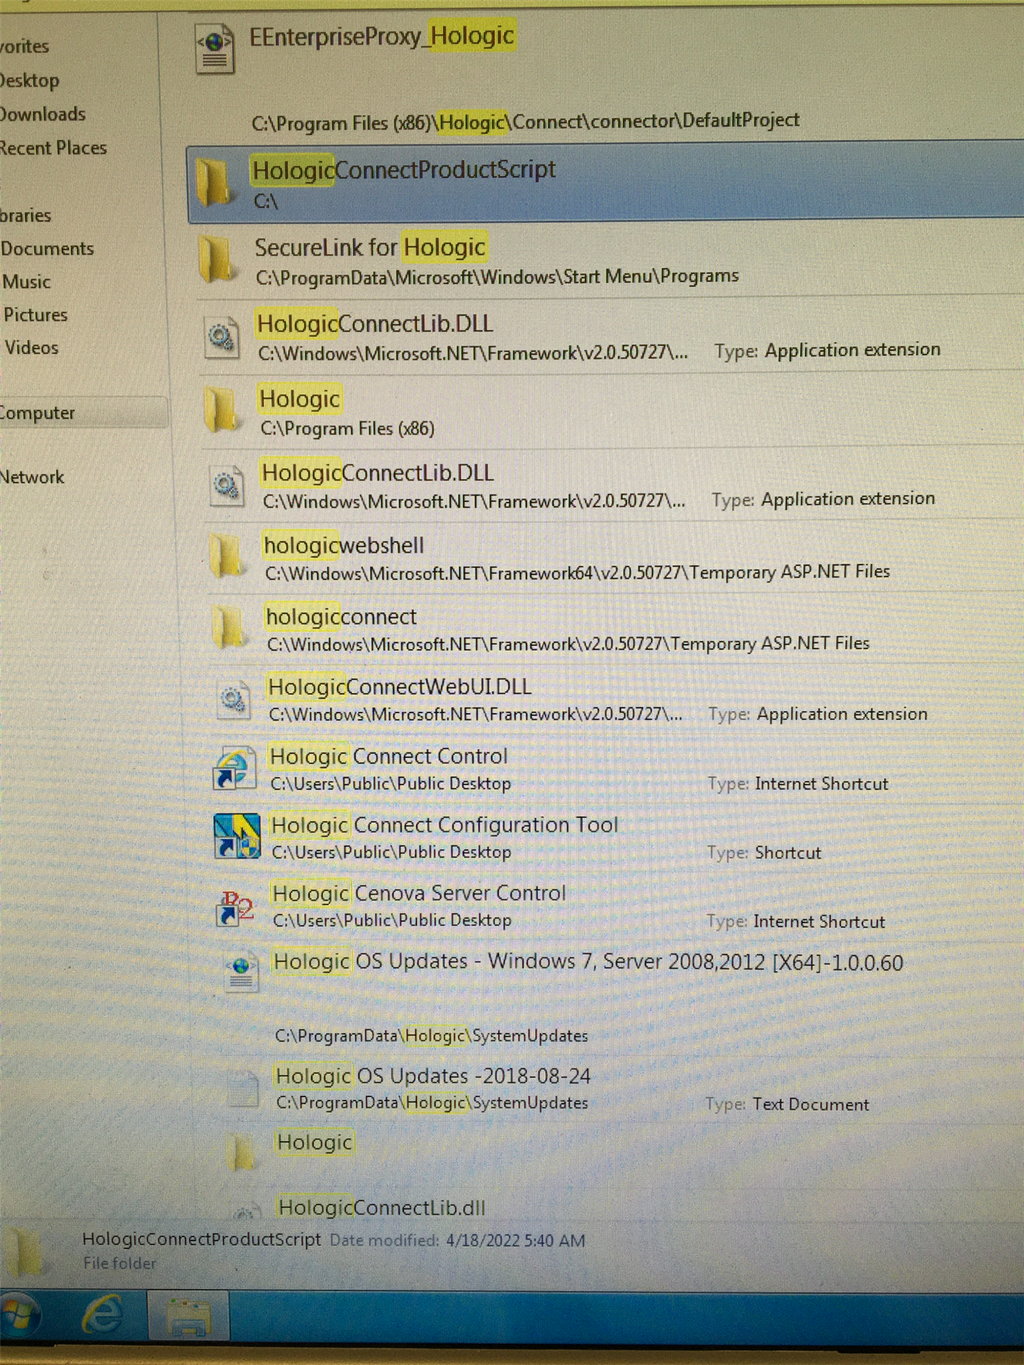Click the Hologic folder below OS Updates -2018-08-24
Screen dimensions: 1024x1365
[x=314, y=1142]
